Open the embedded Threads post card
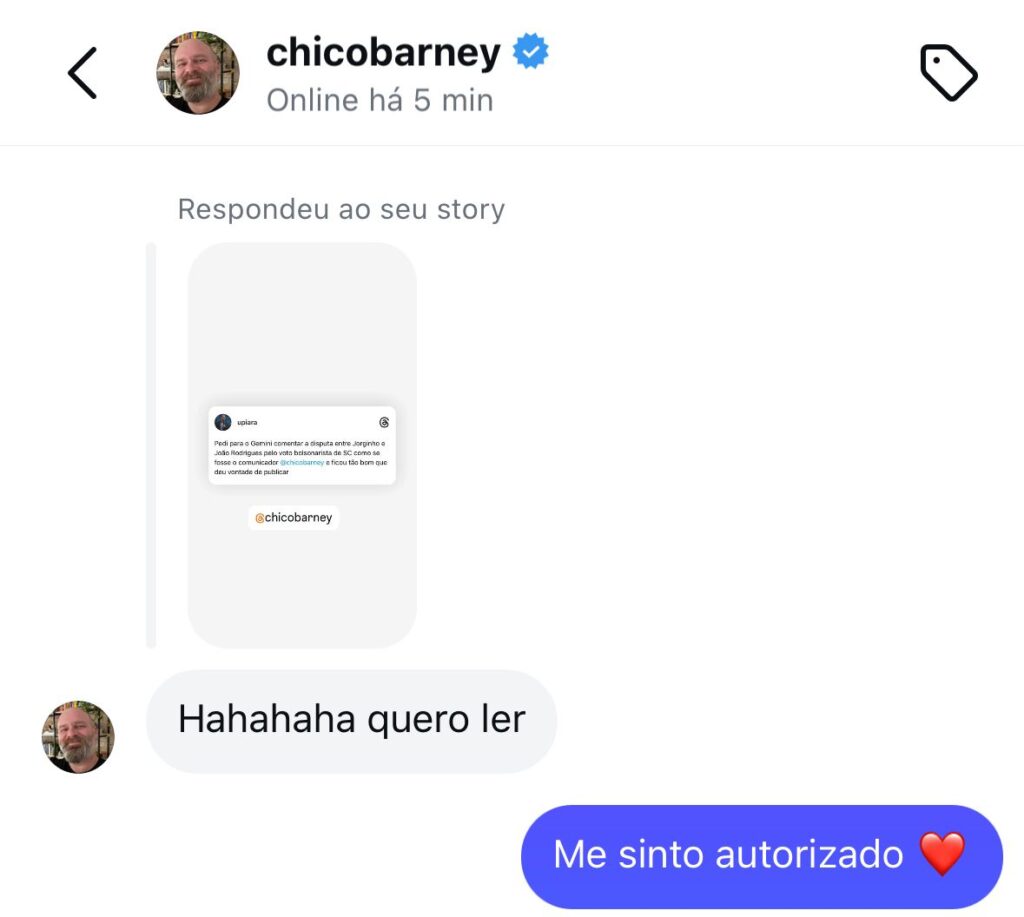Image resolution: width=1024 pixels, height=917 pixels. [302, 445]
